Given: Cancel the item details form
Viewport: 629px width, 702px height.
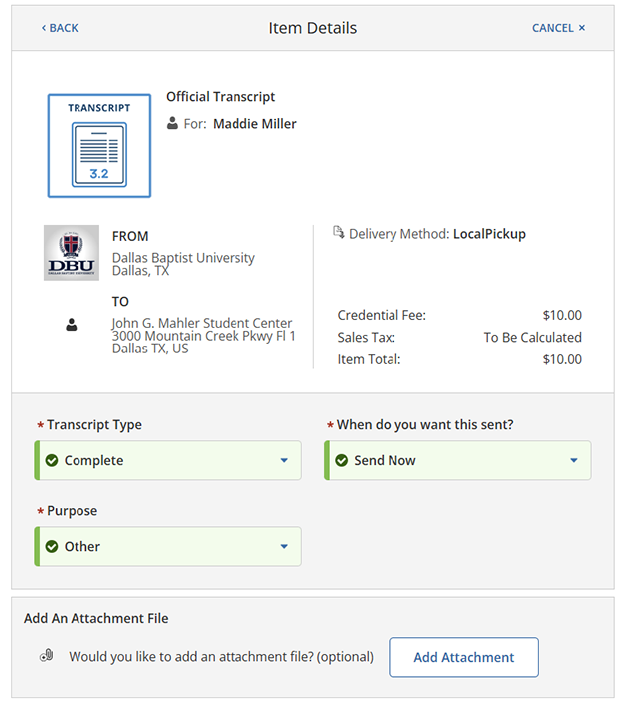Looking at the screenshot, I should [x=558, y=28].
